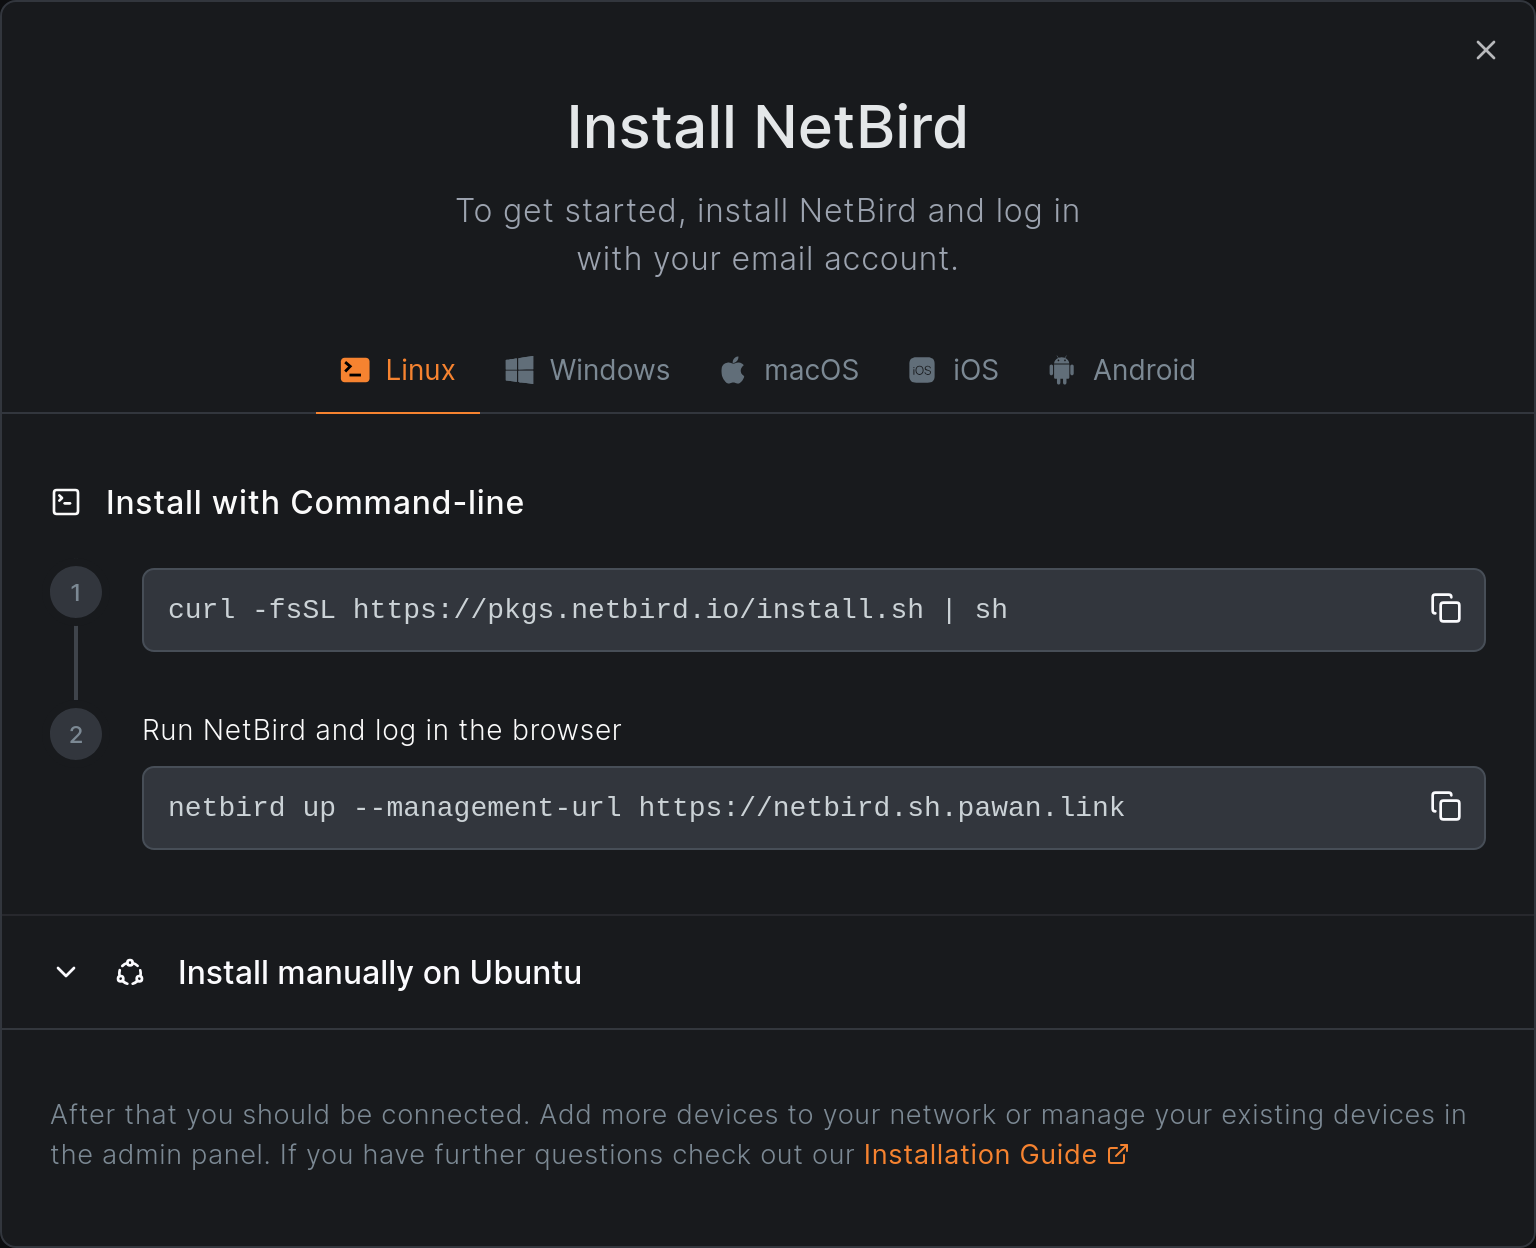The width and height of the screenshot is (1536, 1248).
Task: Click the Android robot icon
Action: 1062,371
